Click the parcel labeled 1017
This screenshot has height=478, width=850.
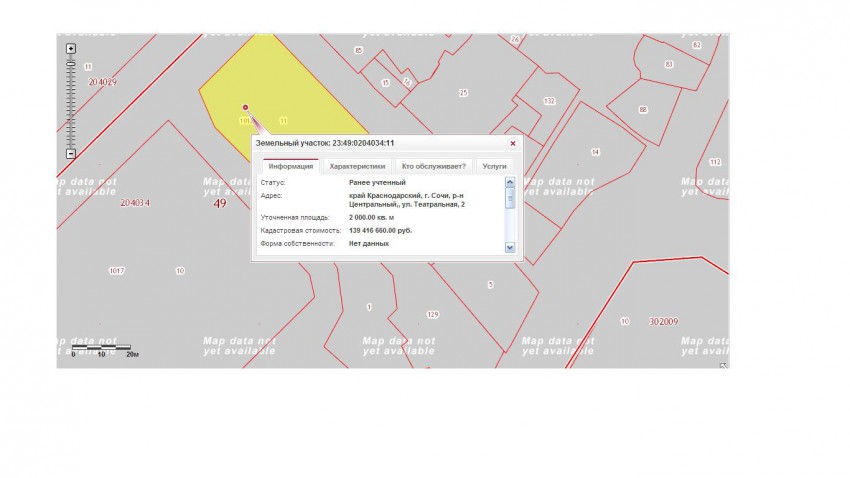pos(117,271)
